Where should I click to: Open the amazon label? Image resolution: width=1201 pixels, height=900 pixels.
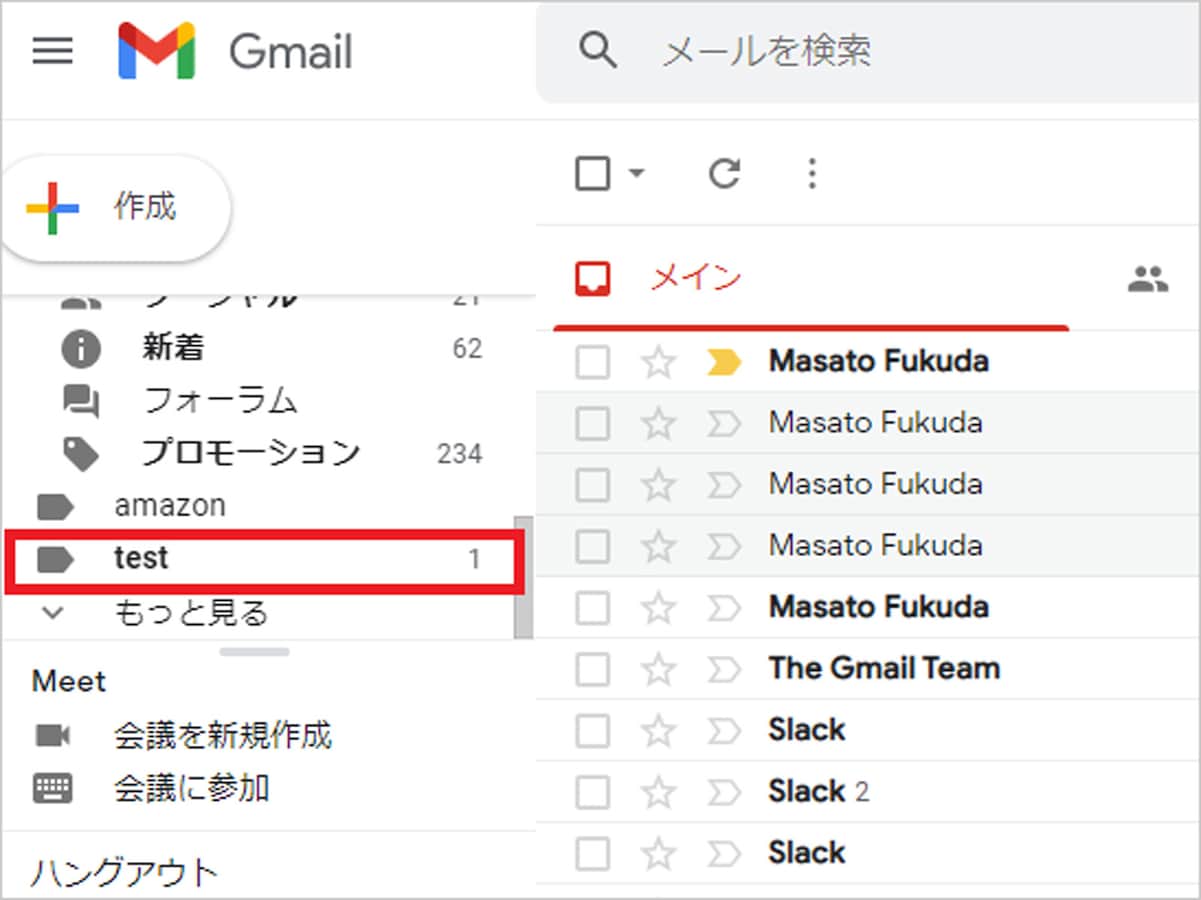(x=170, y=506)
